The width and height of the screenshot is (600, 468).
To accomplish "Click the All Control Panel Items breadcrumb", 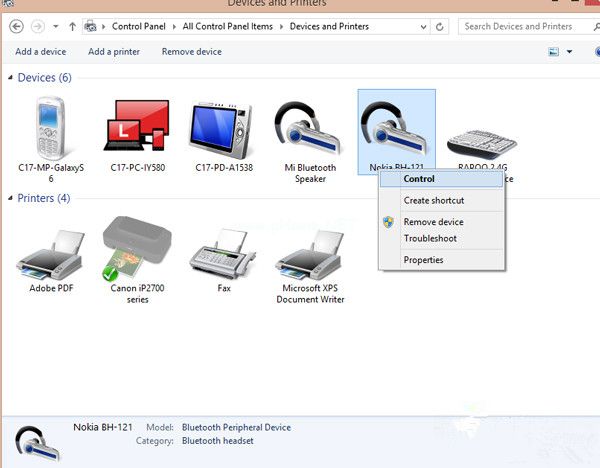I will [227, 26].
